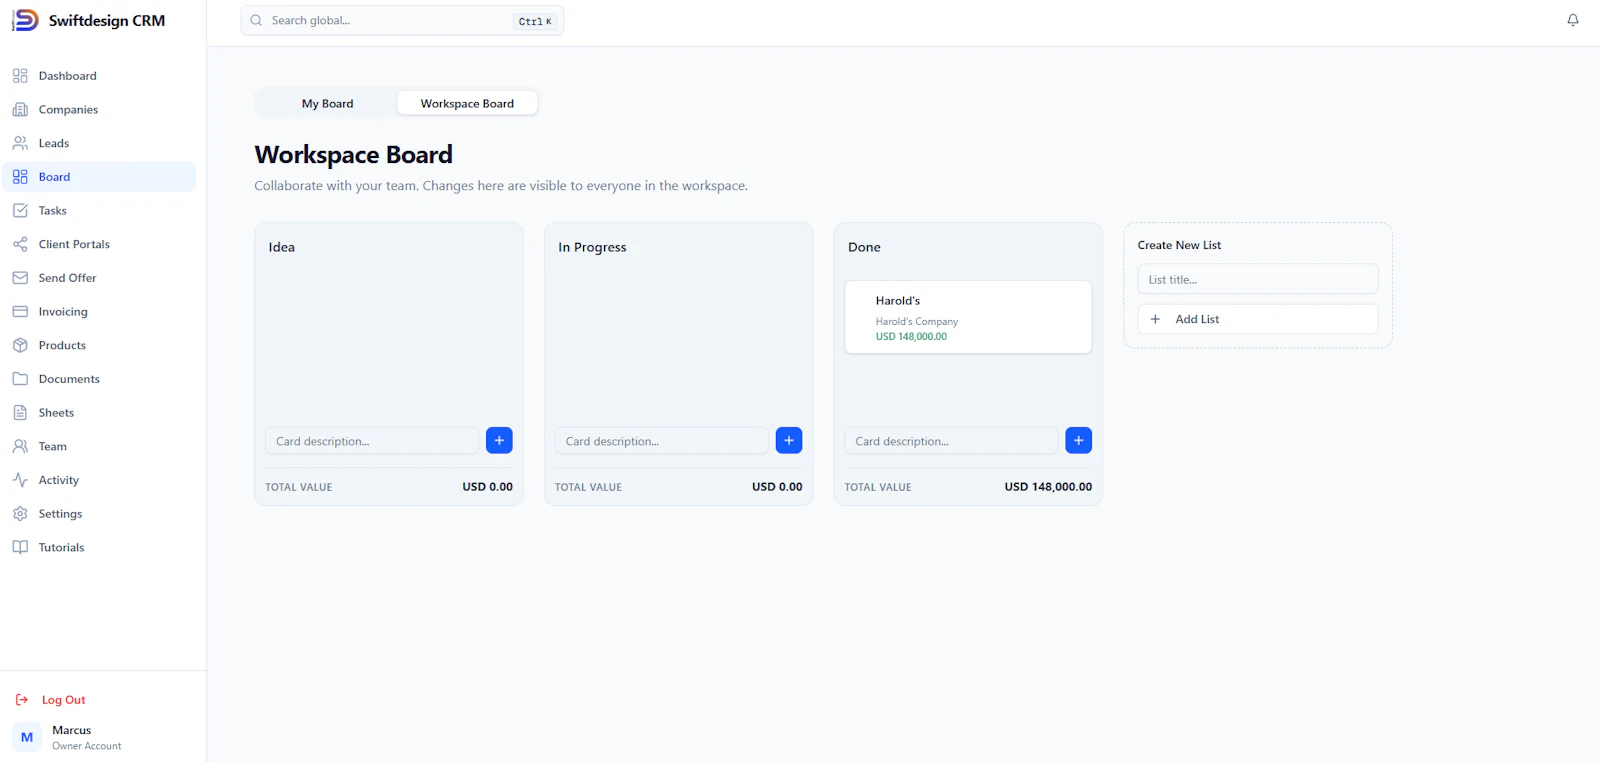Open Documents menu item

click(100, 379)
